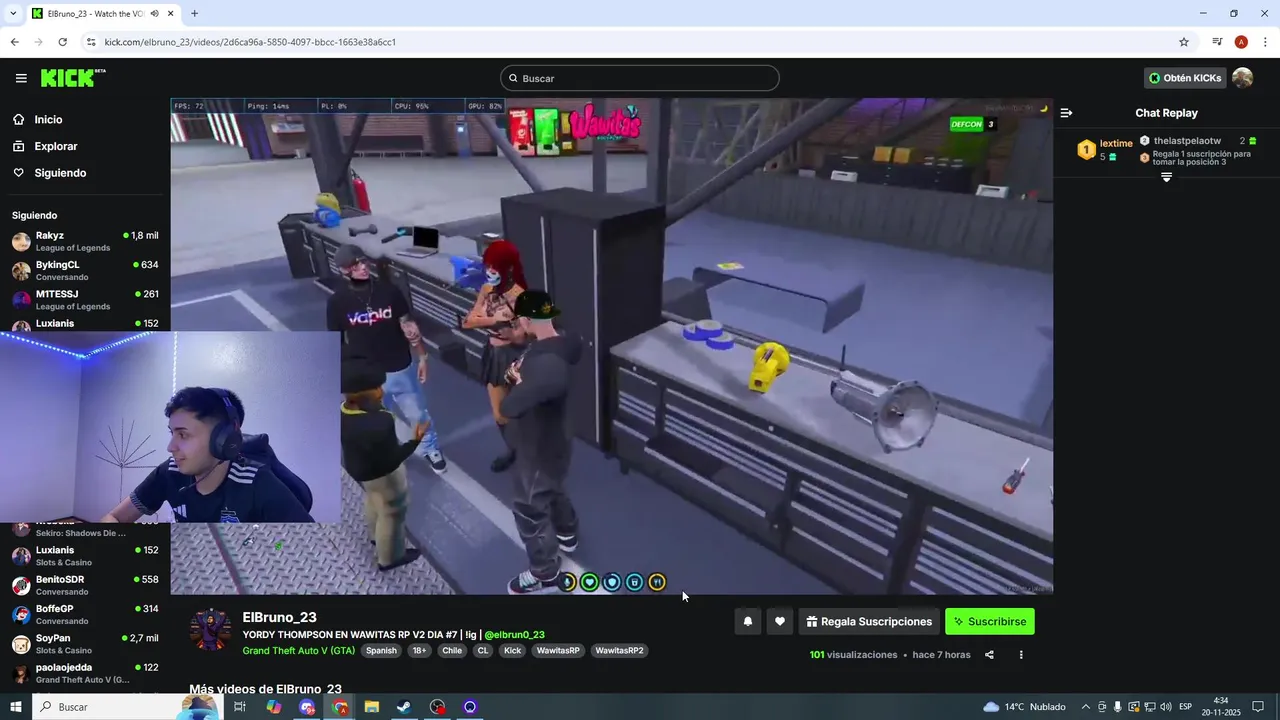The height and width of the screenshot is (720, 1280).
Task: Open followed channel BykingCL
Action: 85,270
